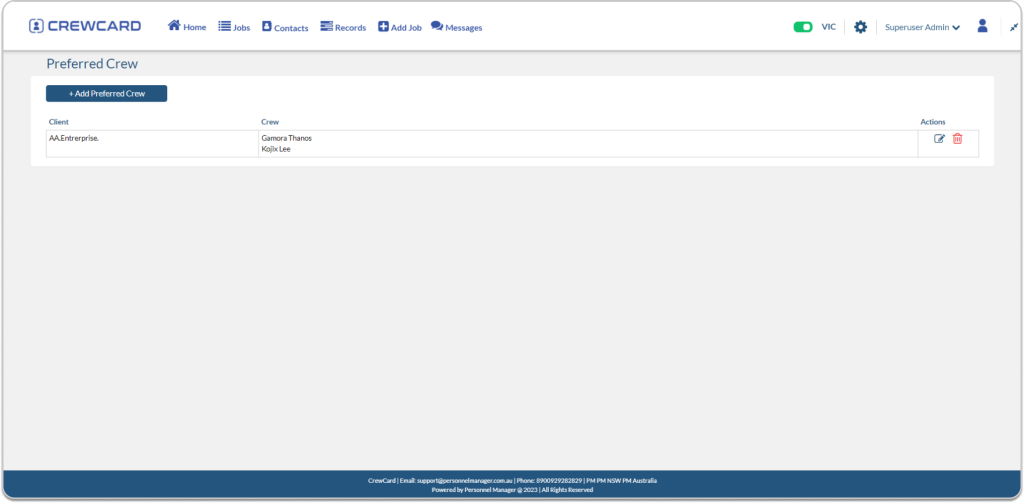Click the Gamora Thanos crew name
Image resolution: width=1024 pixels, height=503 pixels.
click(286, 138)
